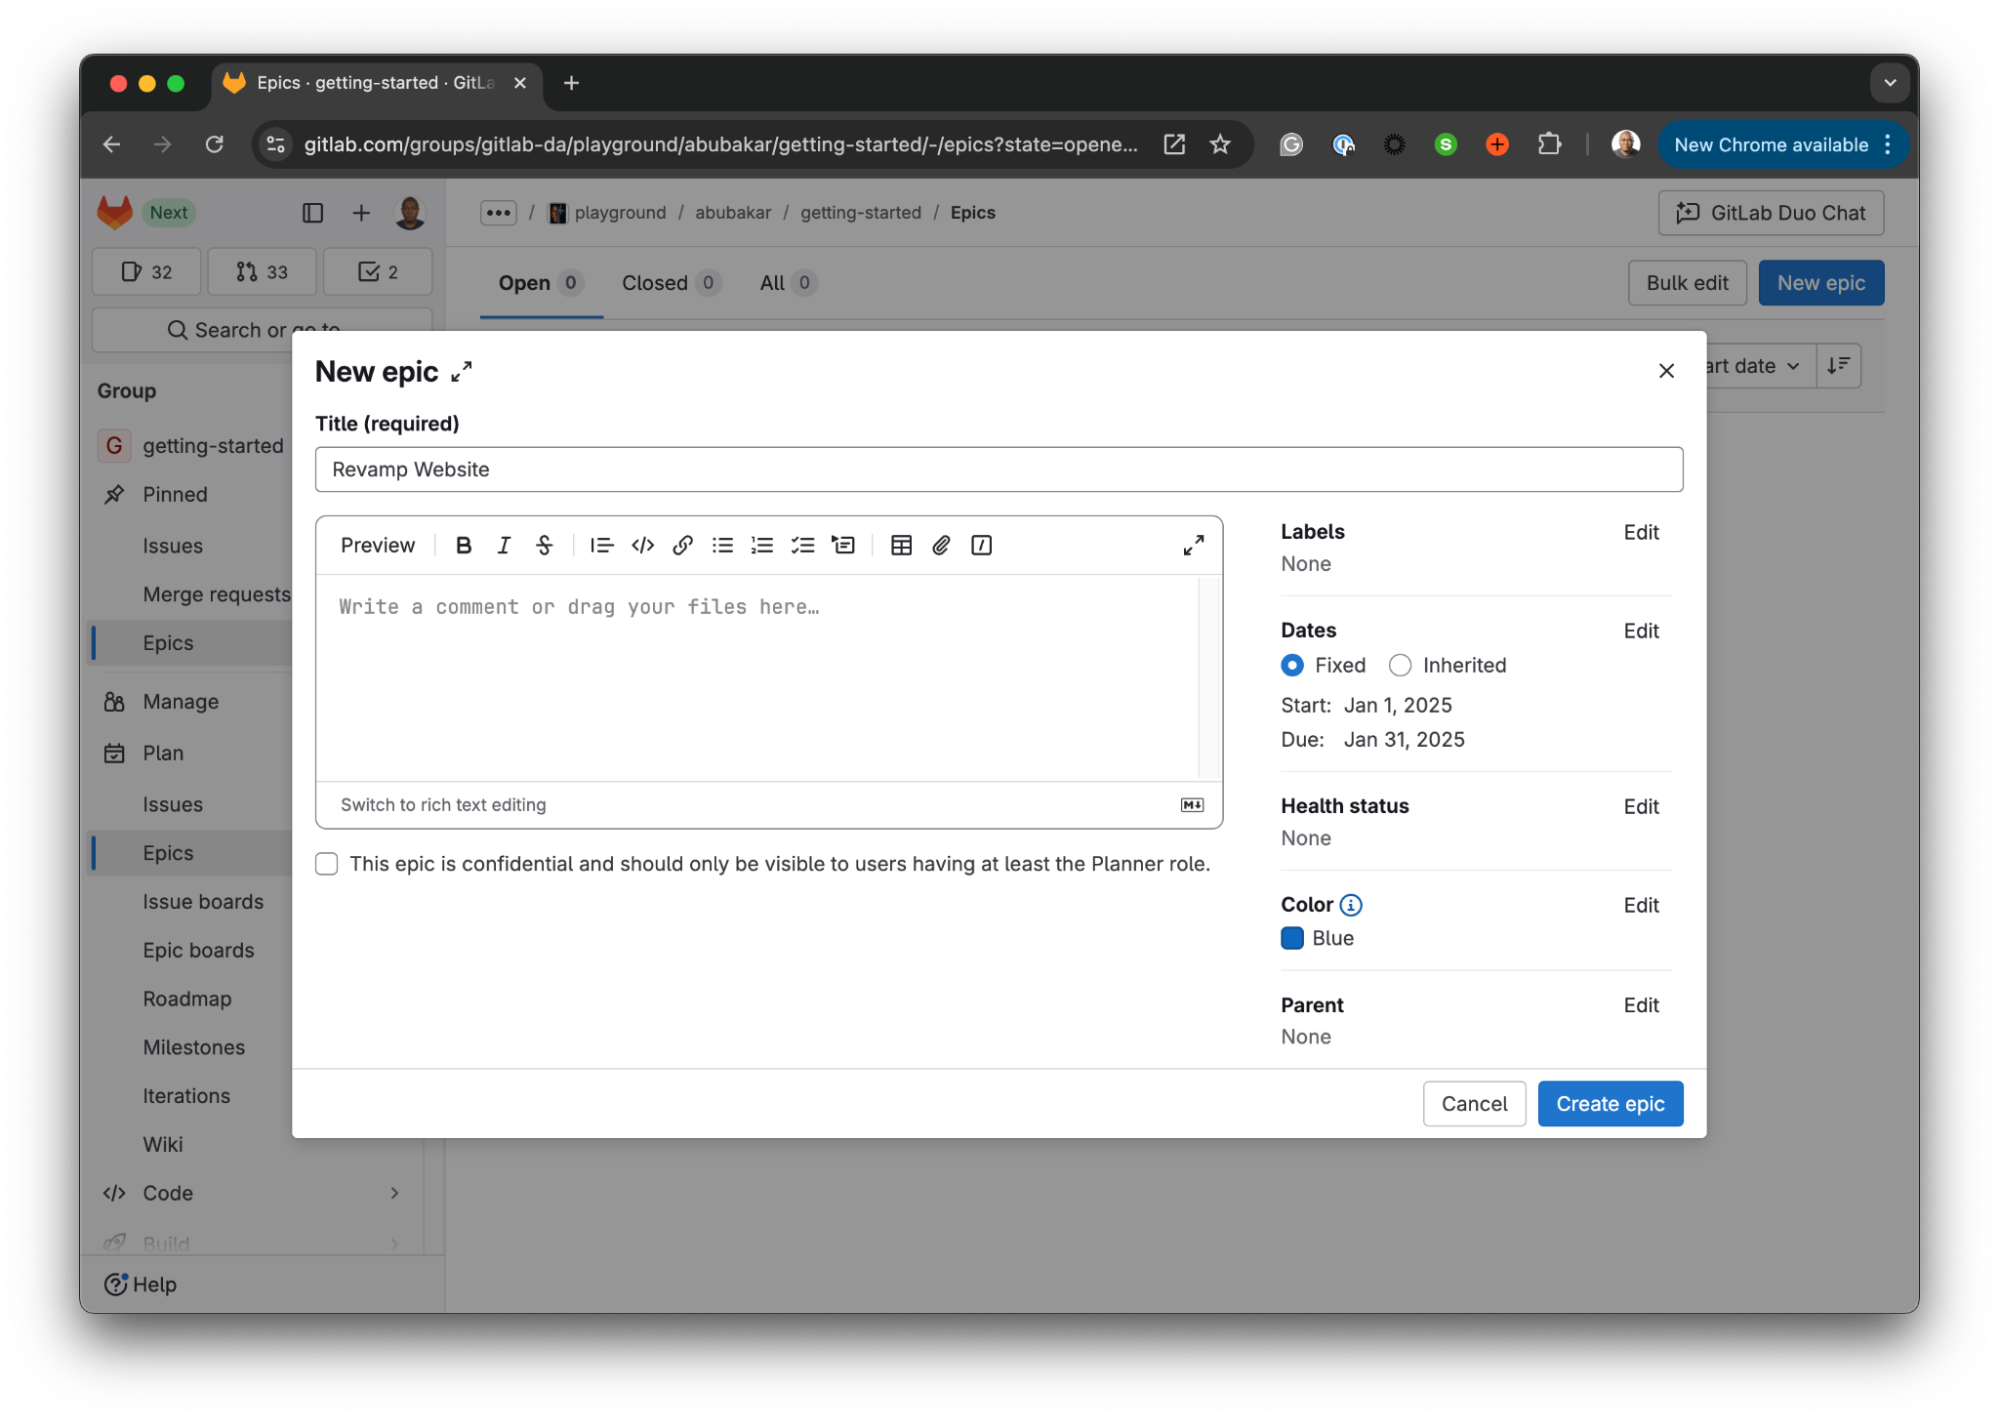
Task: Click the Create epic button
Action: tap(1610, 1102)
